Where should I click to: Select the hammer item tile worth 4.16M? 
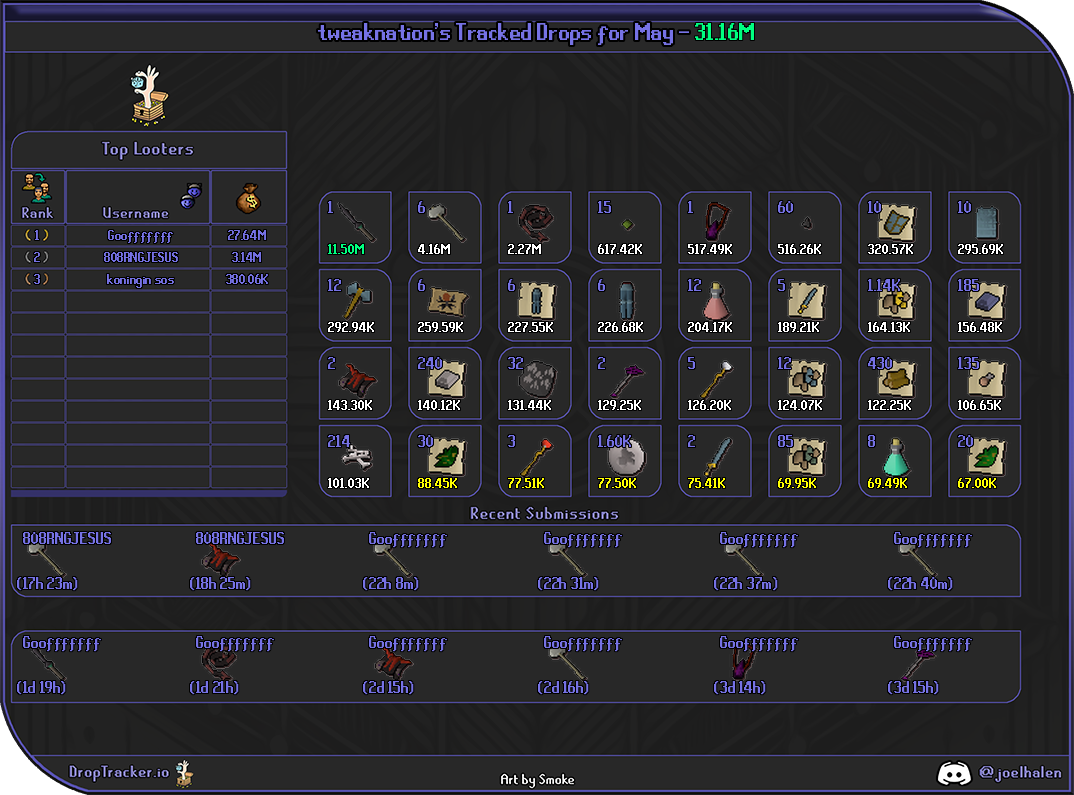(x=445, y=227)
